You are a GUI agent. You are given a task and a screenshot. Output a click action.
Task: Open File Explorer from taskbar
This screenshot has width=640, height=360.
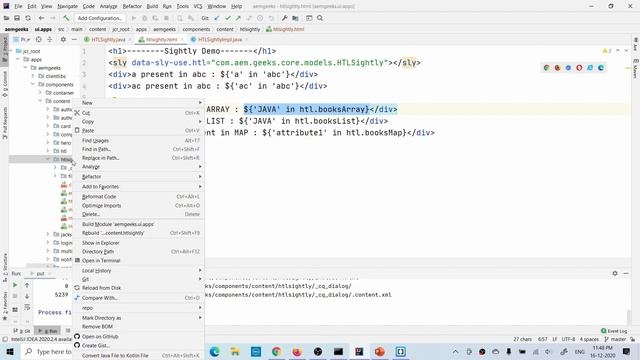point(235,351)
